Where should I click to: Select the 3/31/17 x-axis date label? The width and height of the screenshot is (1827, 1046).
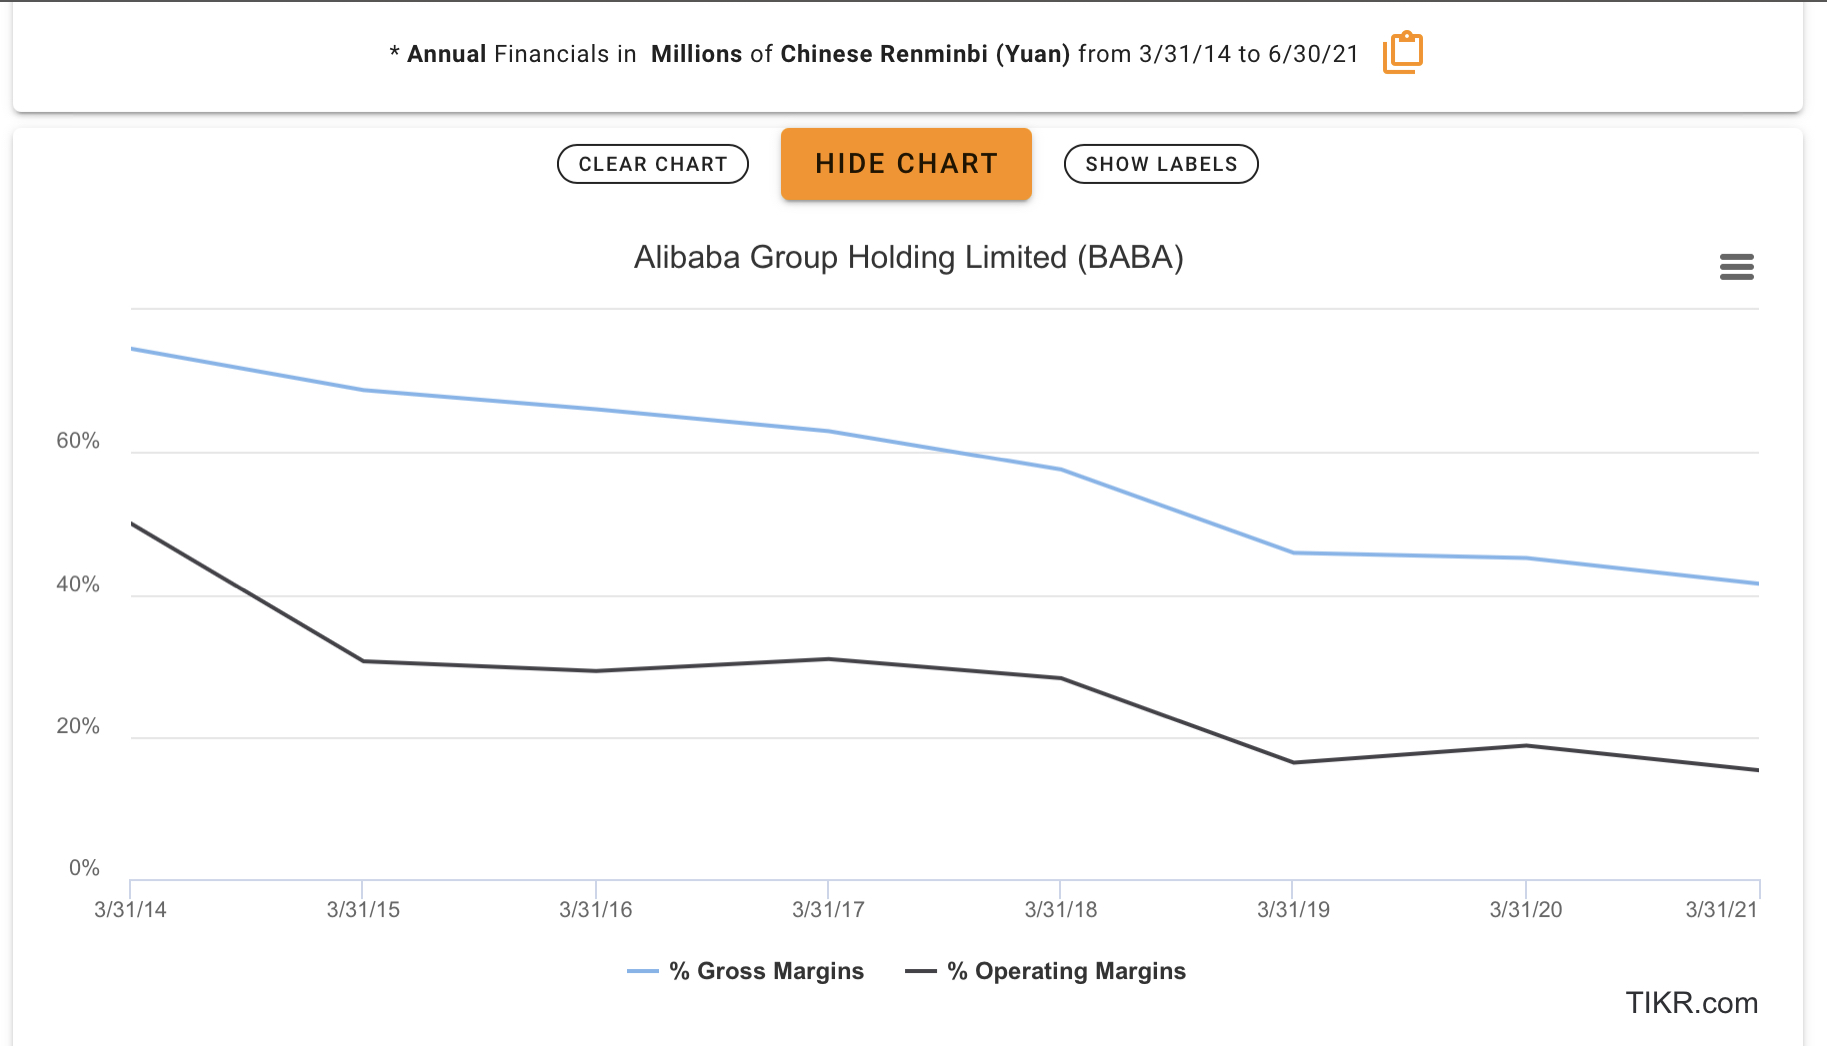[x=828, y=910]
